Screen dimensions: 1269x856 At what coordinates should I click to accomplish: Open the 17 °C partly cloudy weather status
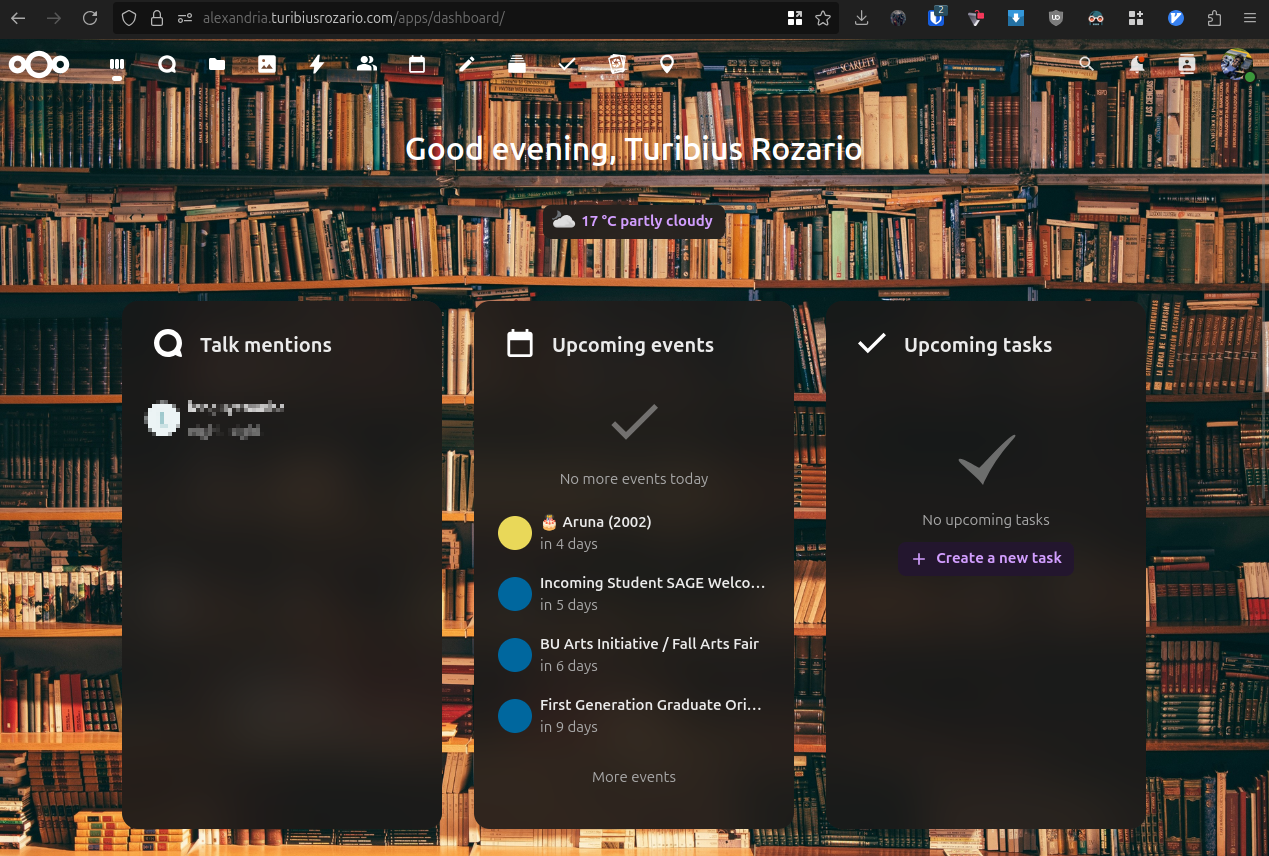(635, 221)
